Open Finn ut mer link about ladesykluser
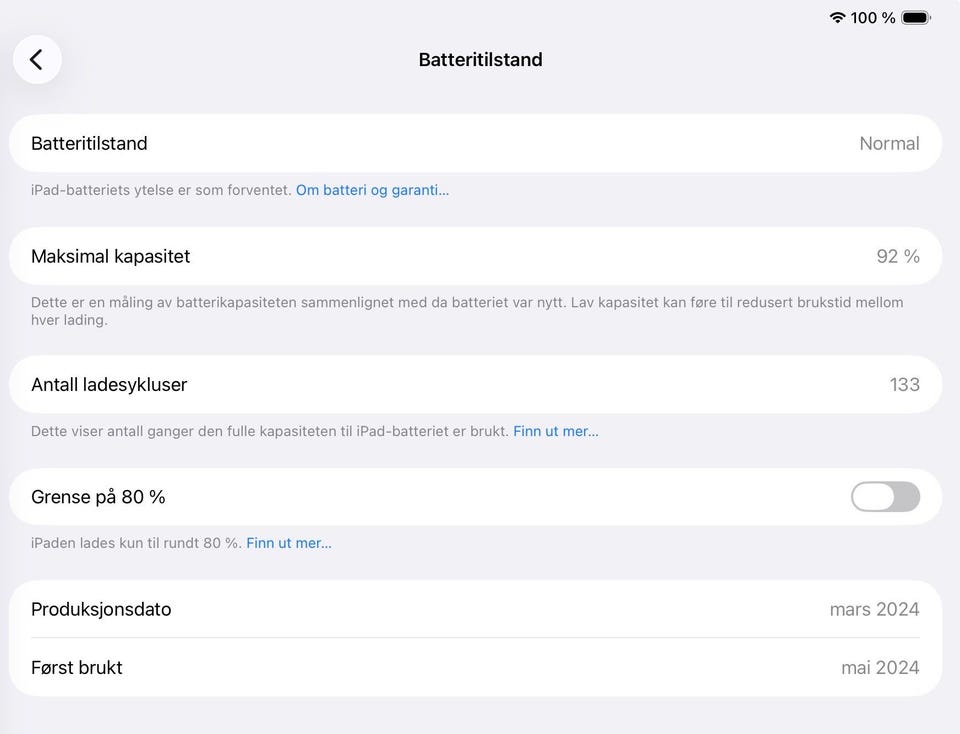This screenshot has height=734, width=960. (x=555, y=432)
